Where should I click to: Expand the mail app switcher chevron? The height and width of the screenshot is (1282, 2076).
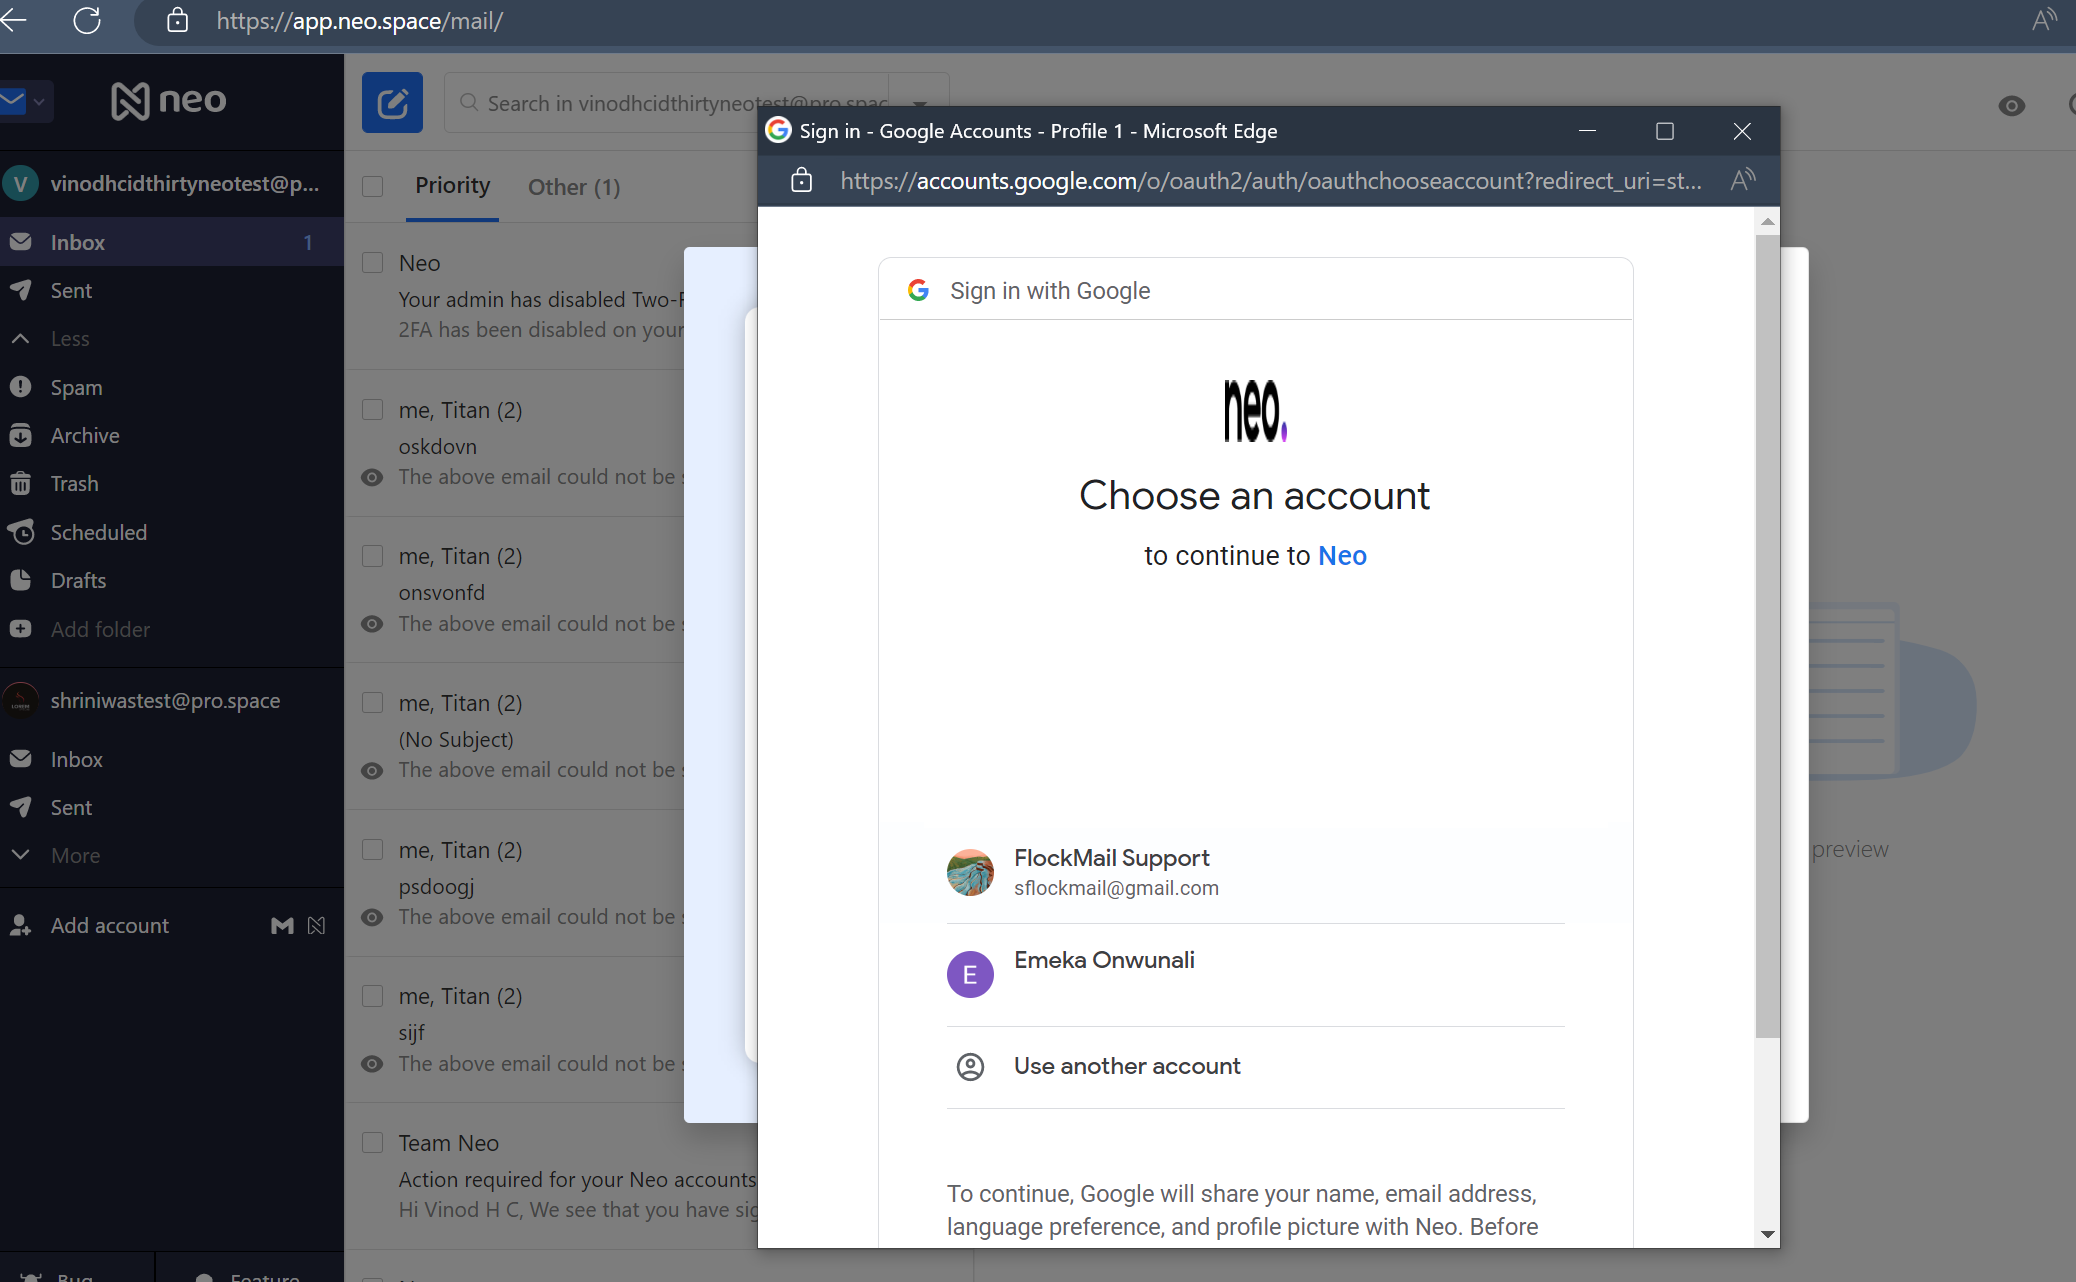[39, 101]
